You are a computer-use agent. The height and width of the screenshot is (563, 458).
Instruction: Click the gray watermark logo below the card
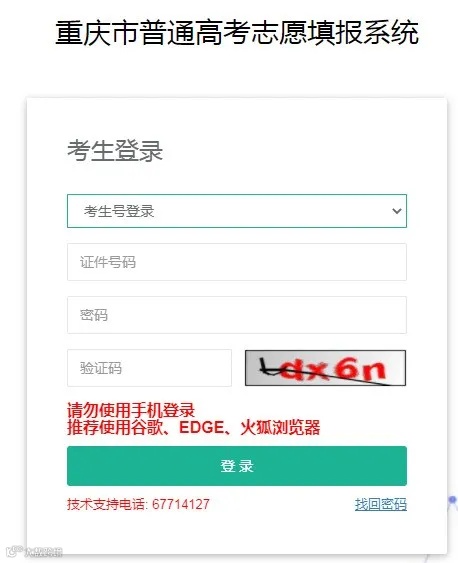(x=34, y=551)
